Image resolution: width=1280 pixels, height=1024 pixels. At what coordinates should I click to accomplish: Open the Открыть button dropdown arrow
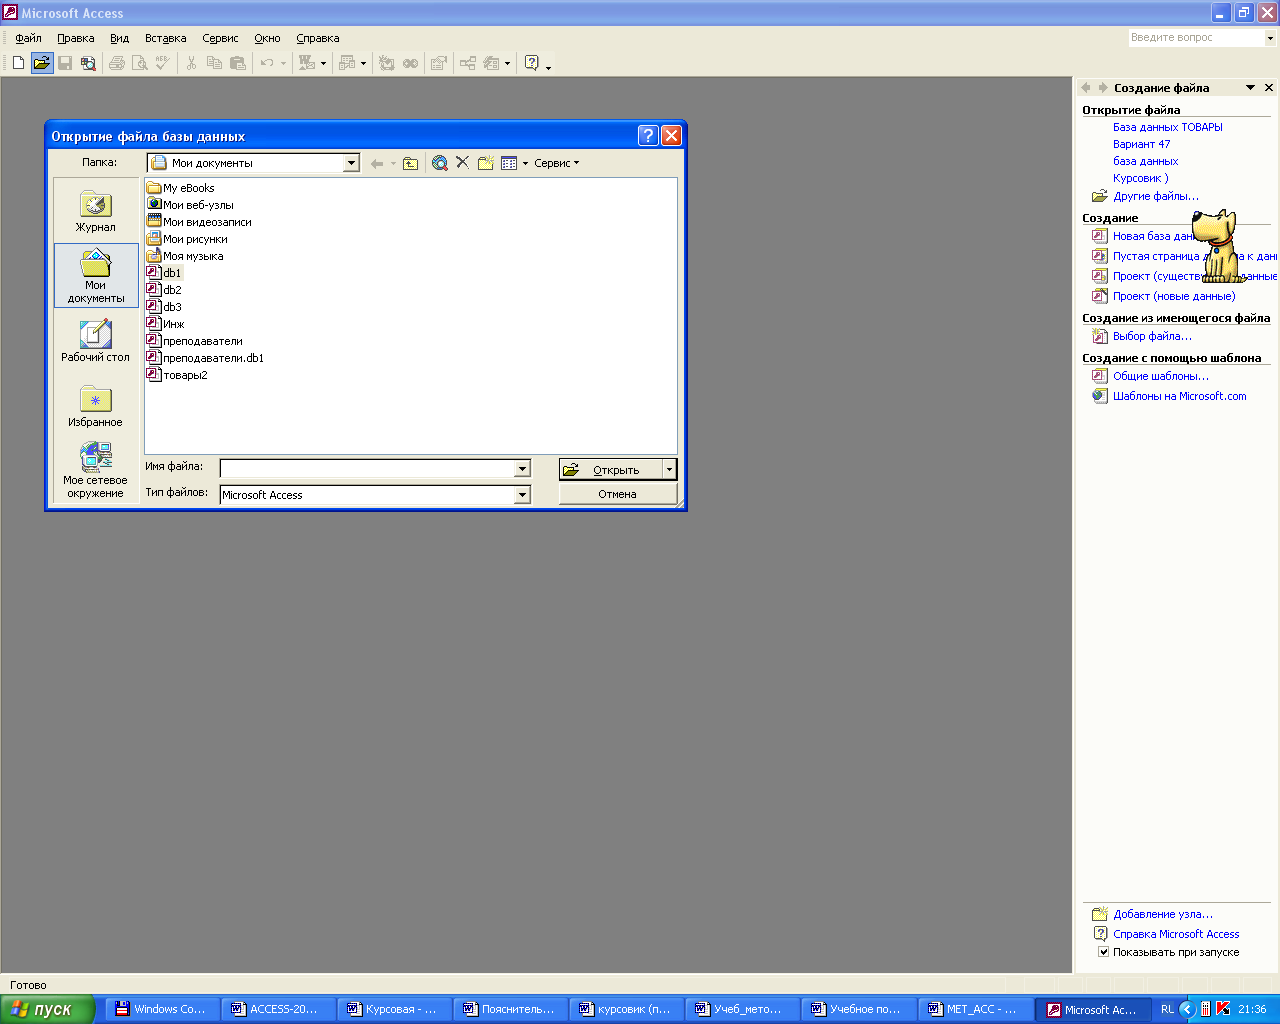(x=669, y=470)
